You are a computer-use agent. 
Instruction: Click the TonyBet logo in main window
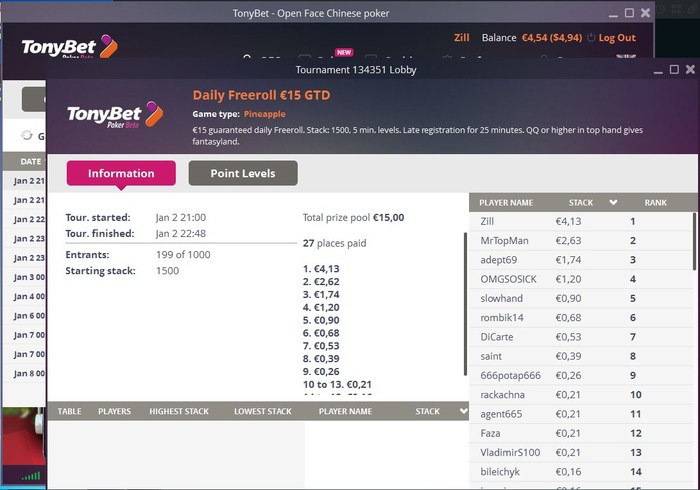(x=69, y=47)
